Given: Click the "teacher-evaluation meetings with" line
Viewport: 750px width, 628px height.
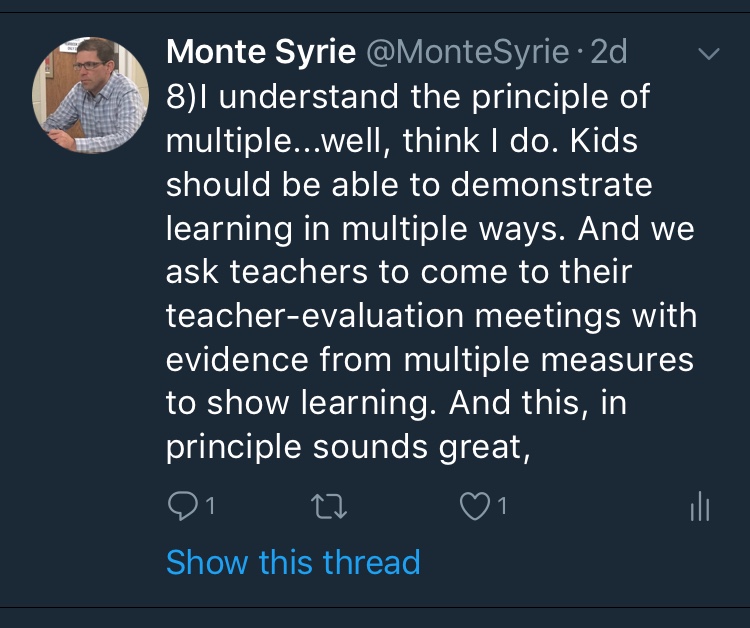Looking at the screenshot, I should coord(430,318).
